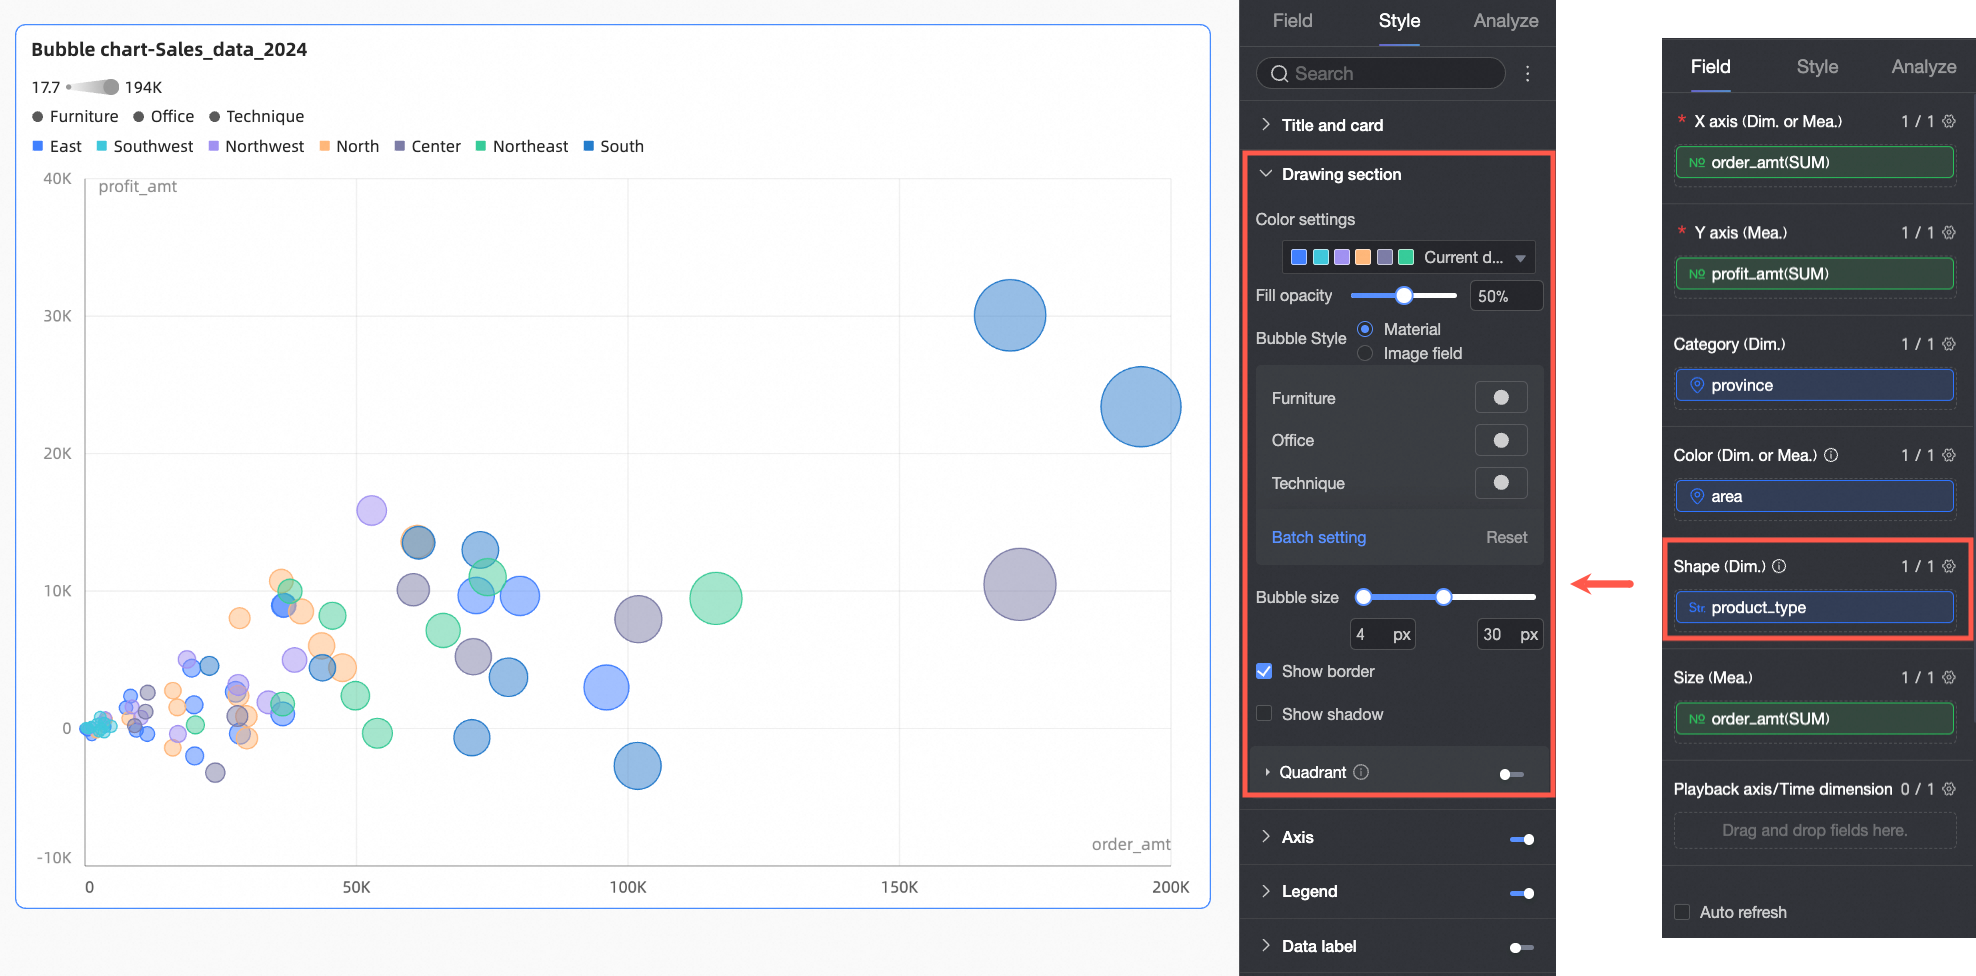Screen dimensions: 1976x976
Task: Click the Bubble size minimum slider handle
Action: coord(1363,597)
